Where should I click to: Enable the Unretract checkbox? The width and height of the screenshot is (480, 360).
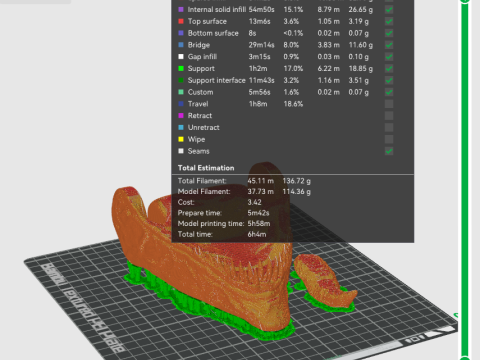[x=389, y=127]
